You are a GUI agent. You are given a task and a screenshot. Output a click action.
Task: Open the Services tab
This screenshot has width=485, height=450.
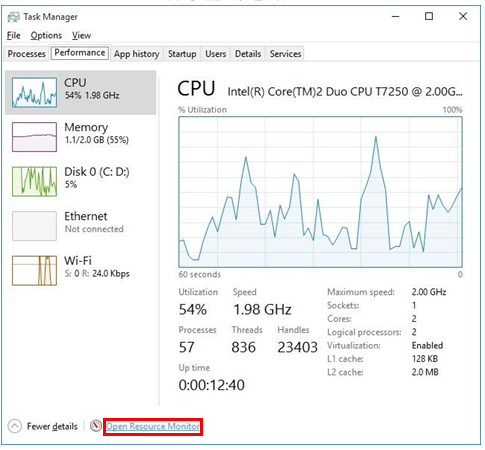(285, 54)
